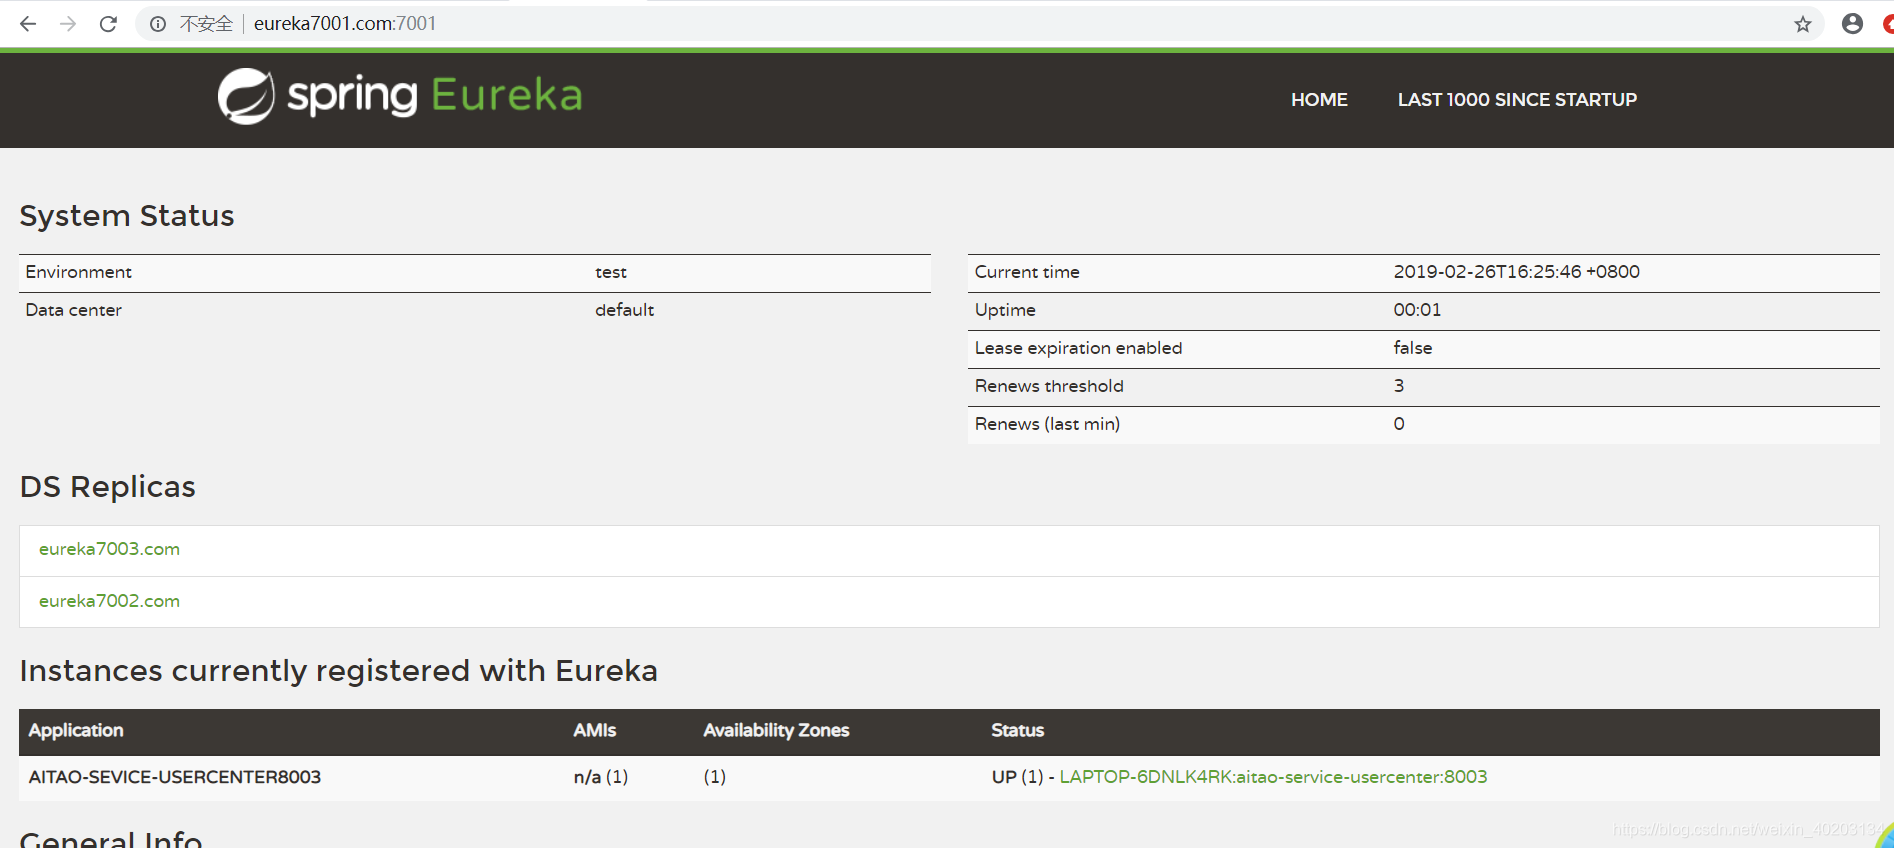Click the Renews (last min) label
The height and width of the screenshot is (848, 1894).
point(1047,424)
